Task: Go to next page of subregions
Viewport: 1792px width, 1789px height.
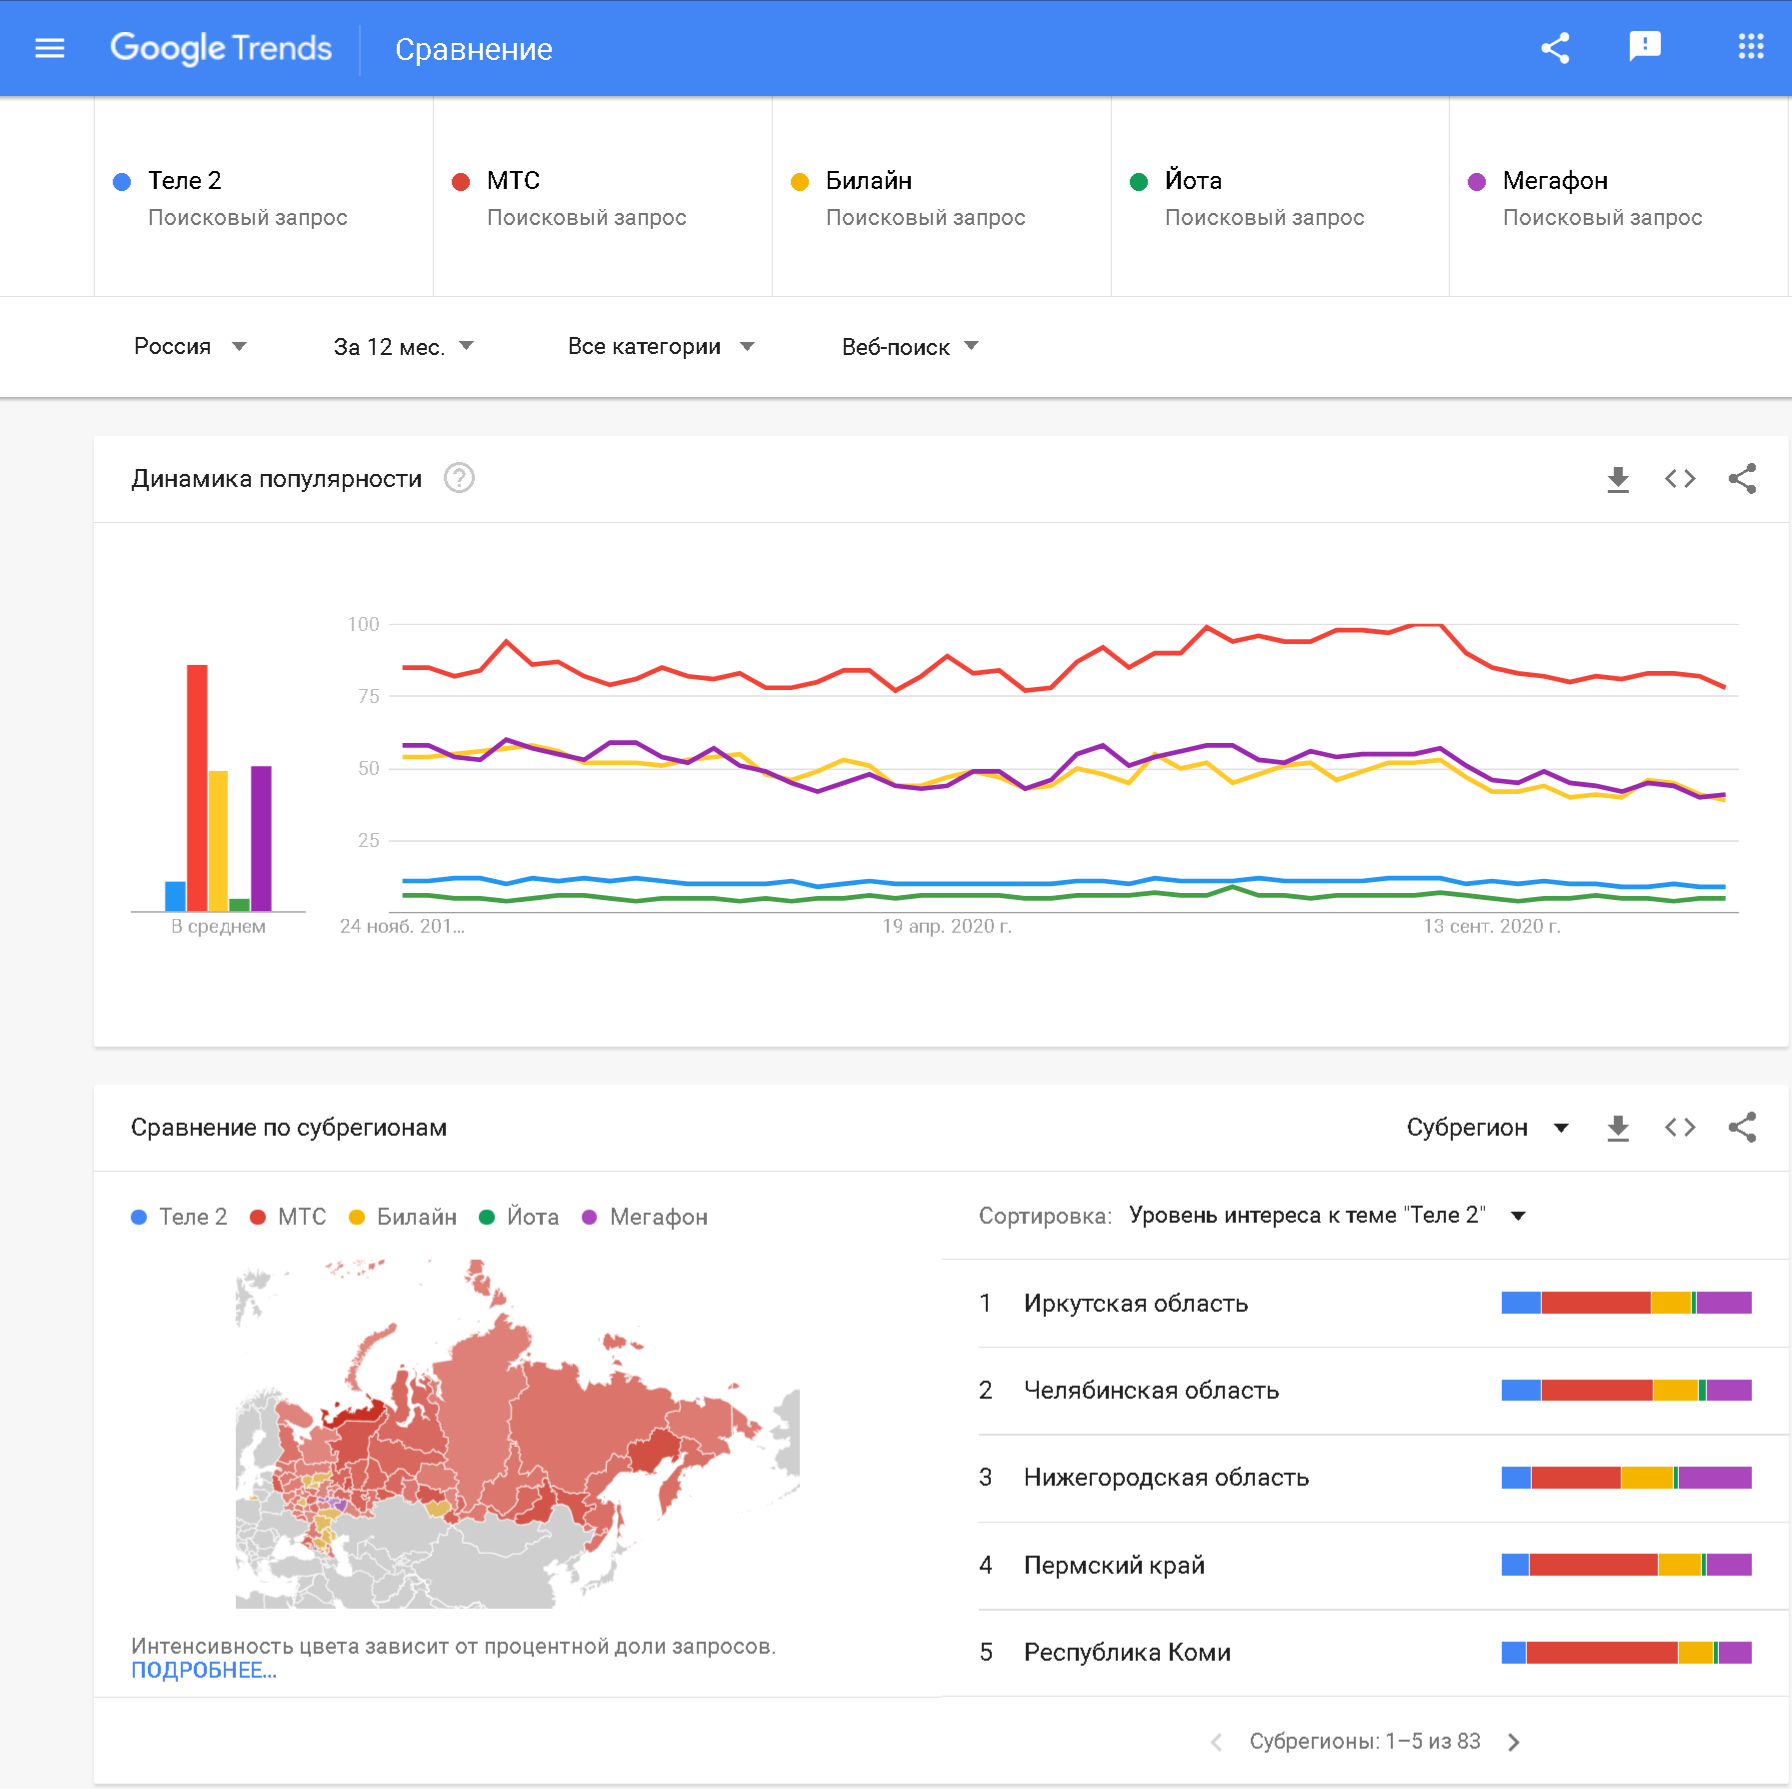Action: pyautogui.click(x=1514, y=1742)
